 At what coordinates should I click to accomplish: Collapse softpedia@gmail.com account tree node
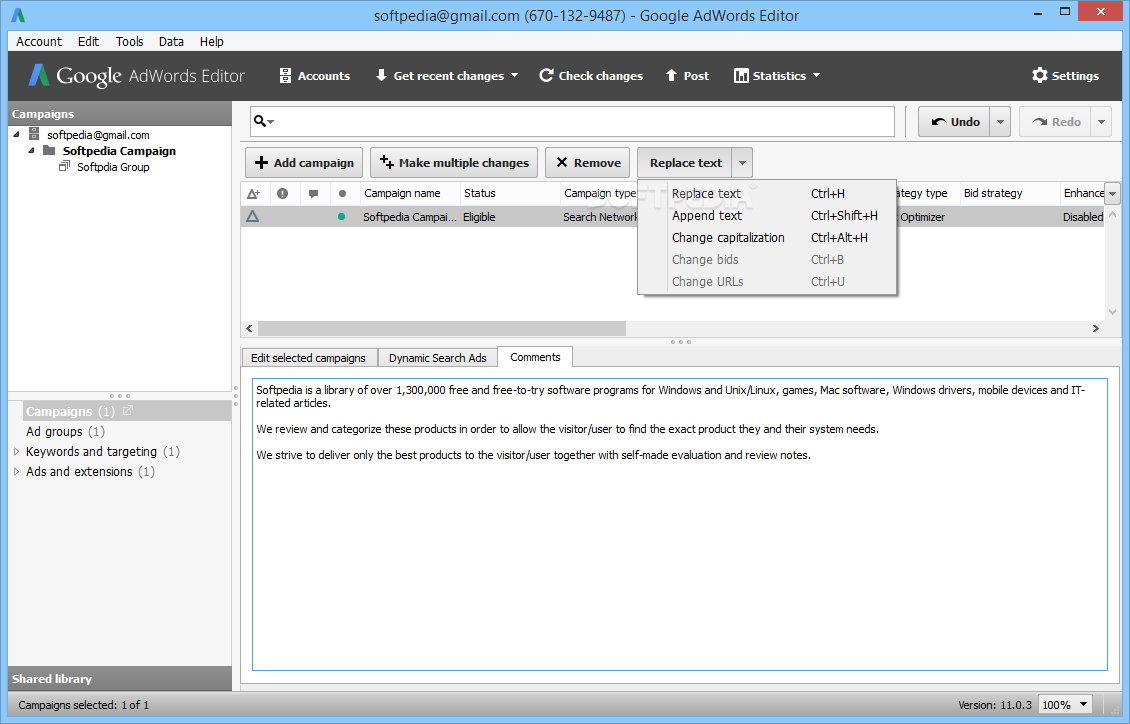point(17,135)
